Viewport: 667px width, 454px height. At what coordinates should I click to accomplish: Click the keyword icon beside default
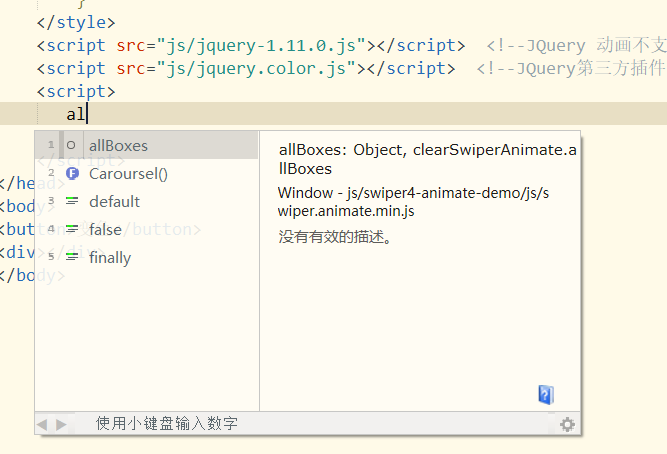coord(71,202)
